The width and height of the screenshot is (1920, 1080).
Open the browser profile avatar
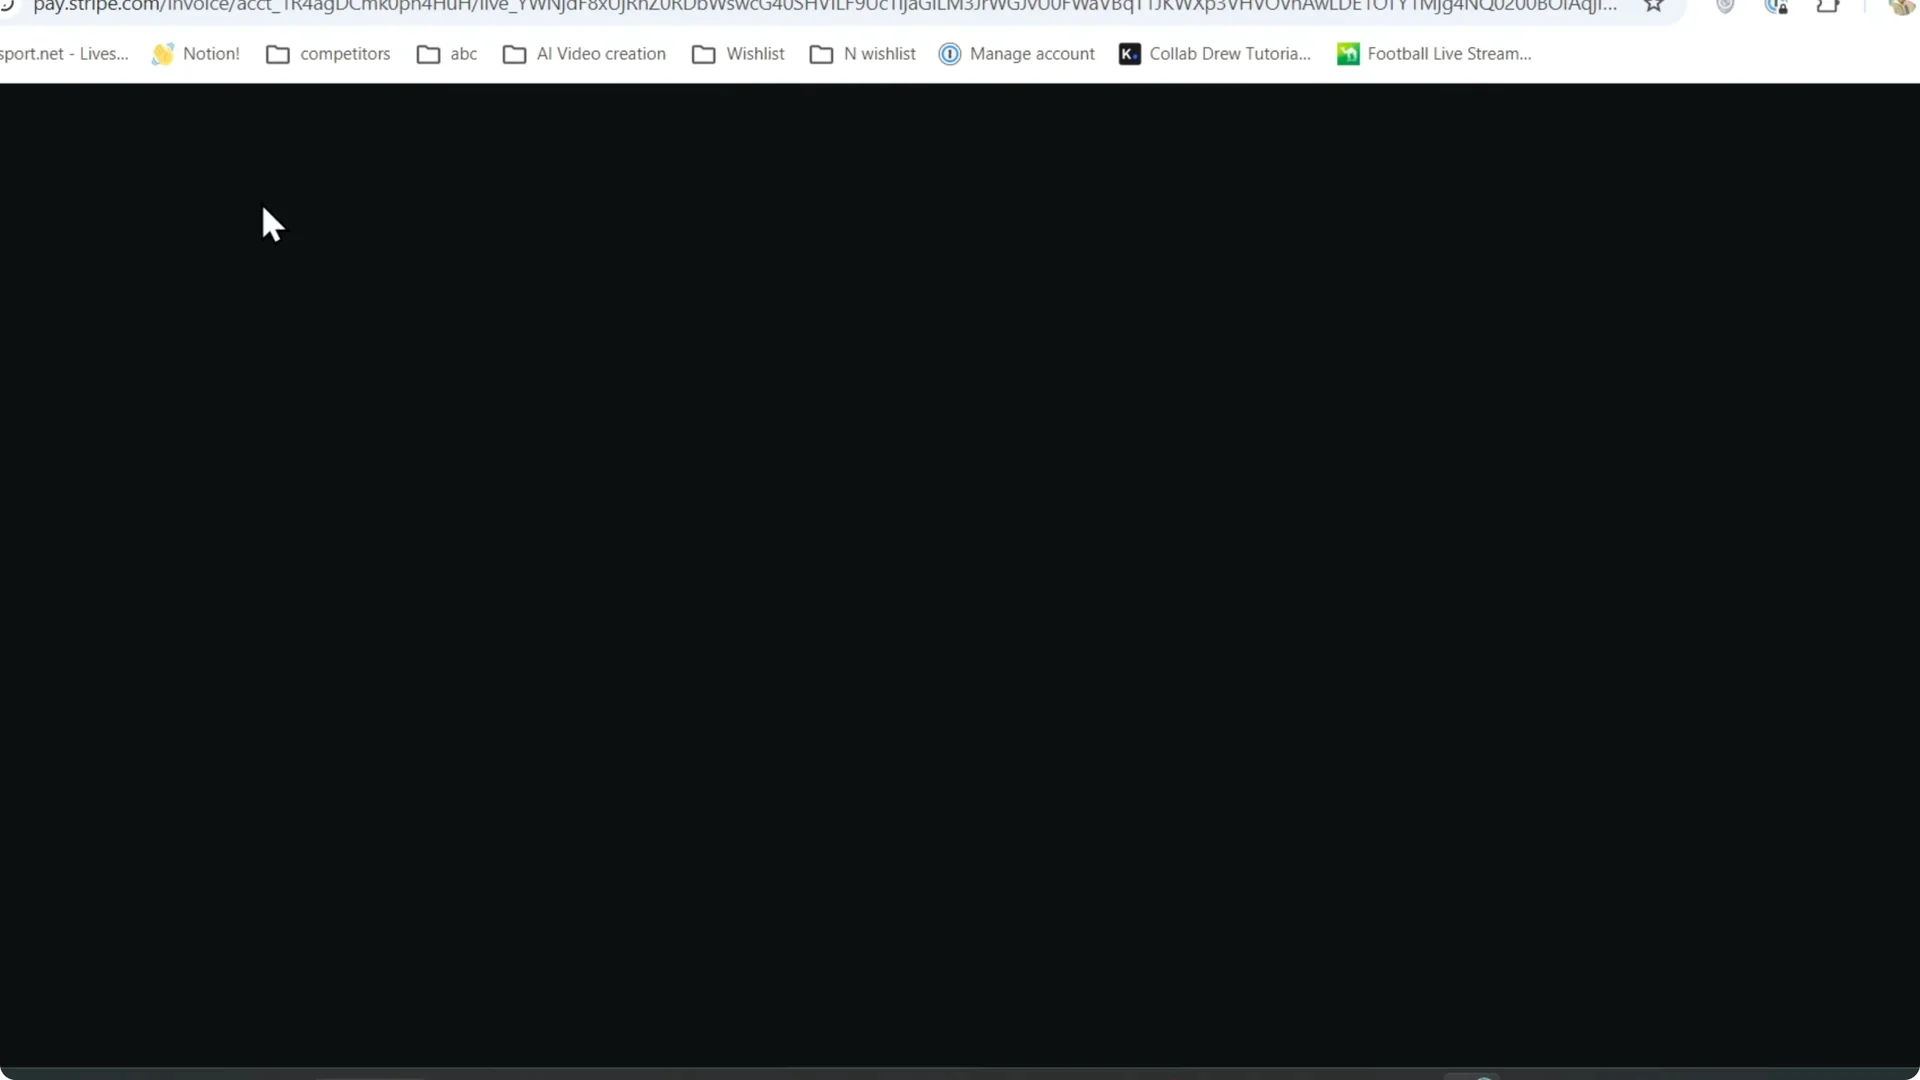tap(1901, 8)
